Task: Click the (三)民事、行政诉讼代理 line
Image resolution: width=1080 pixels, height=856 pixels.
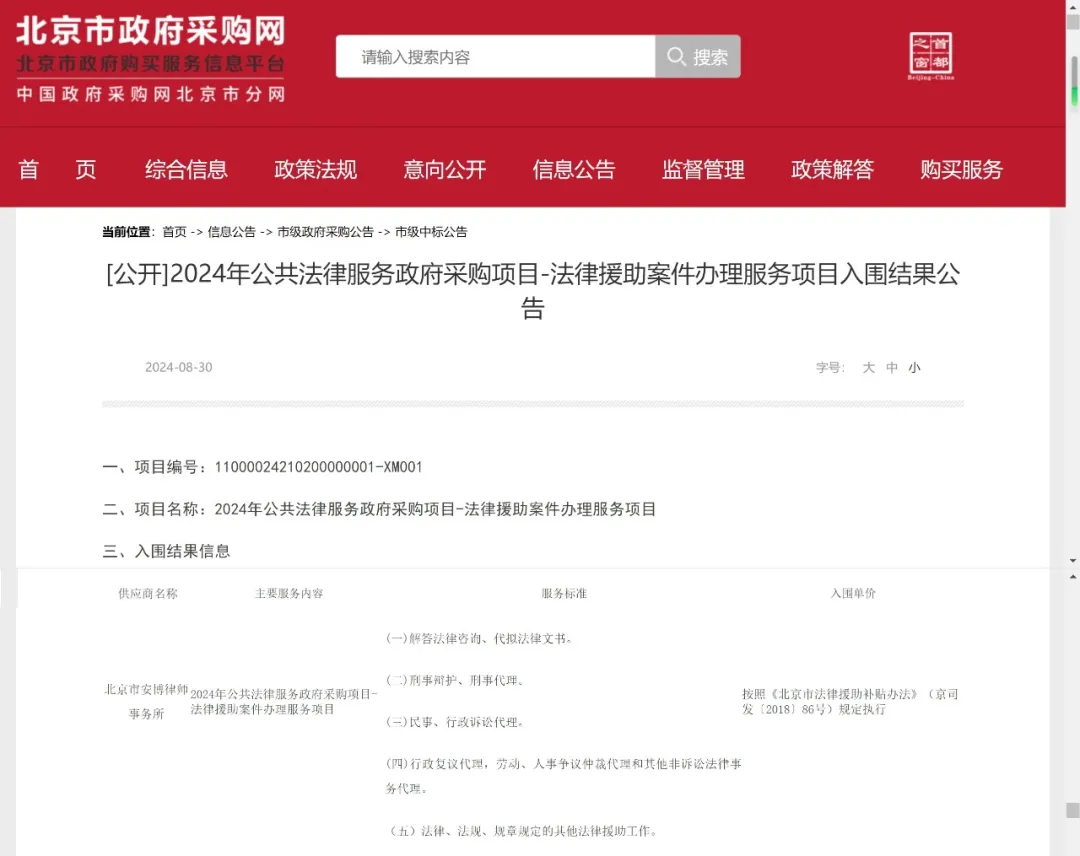Action: 455,722
